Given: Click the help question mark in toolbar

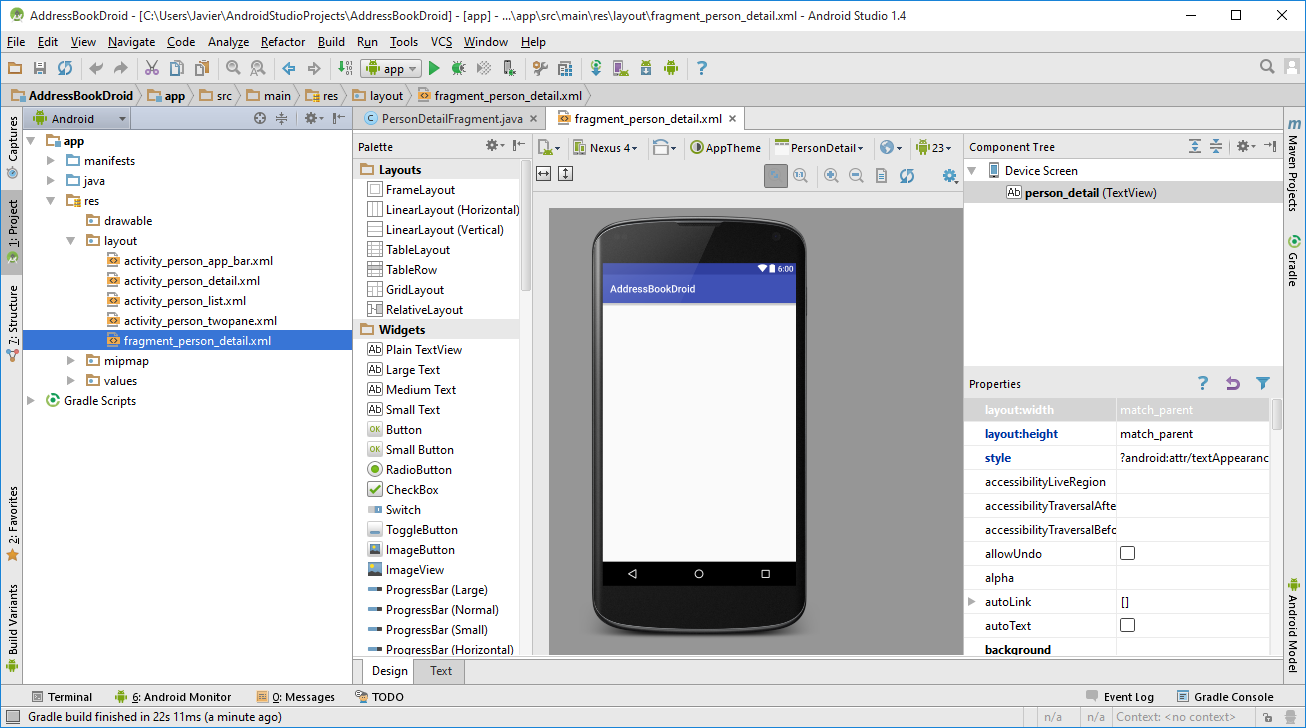Looking at the screenshot, I should click(x=701, y=68).
